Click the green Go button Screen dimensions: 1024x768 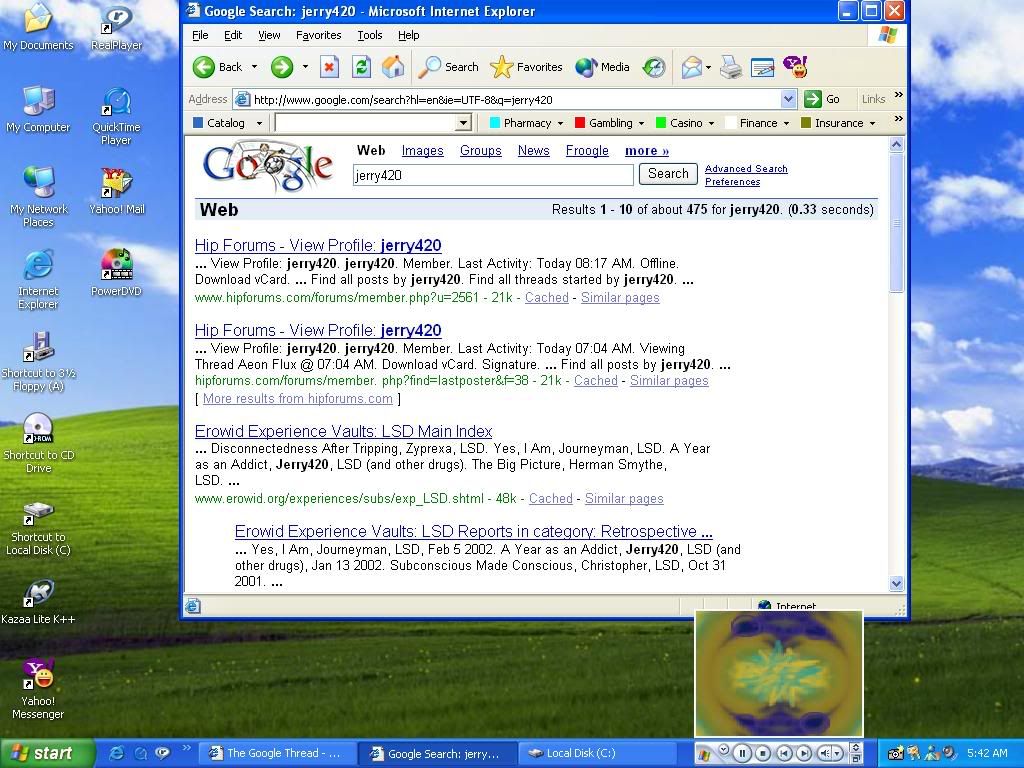tap(822, 99)
